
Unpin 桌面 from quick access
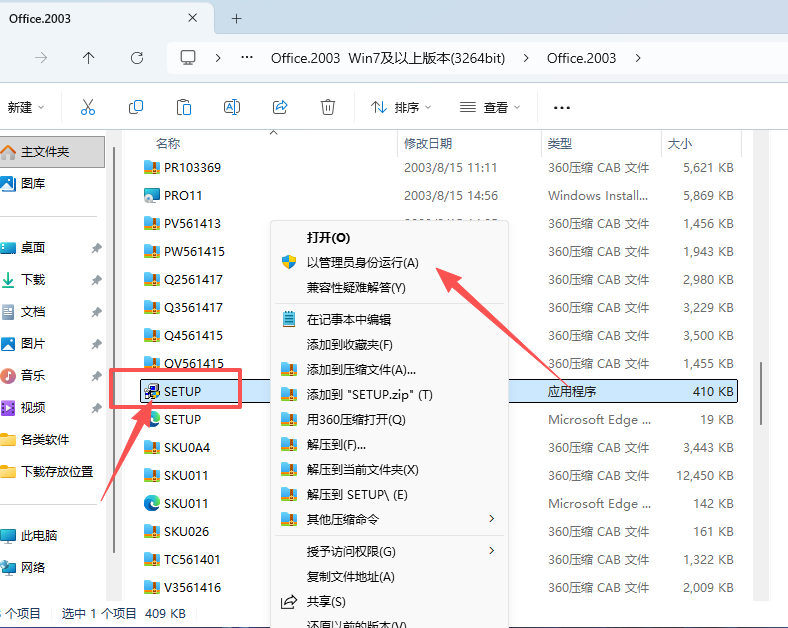96,248
